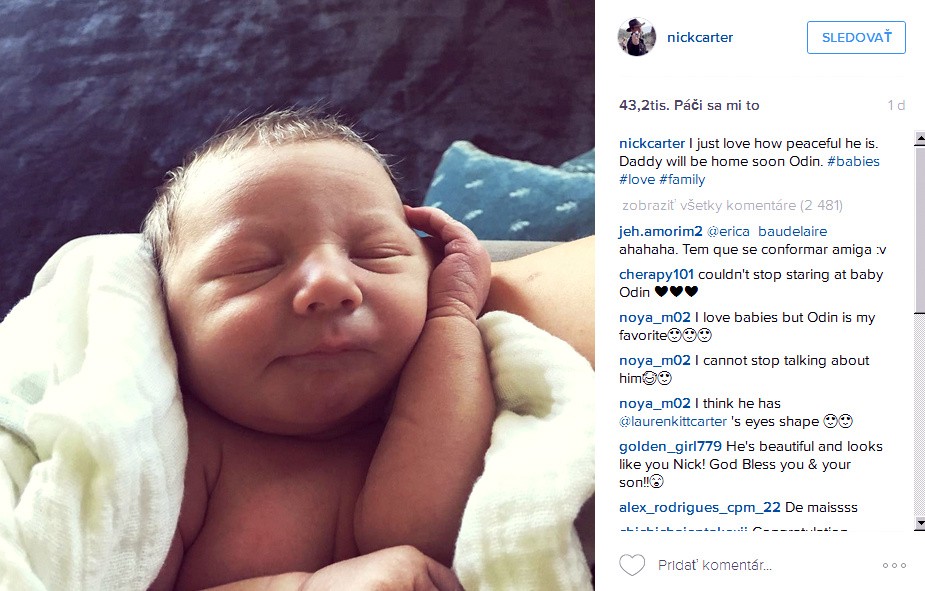Image resolution: width=925 pixels, height=591 pixels.
Task: Open the #love hashtag
Action: coord(637,179)
